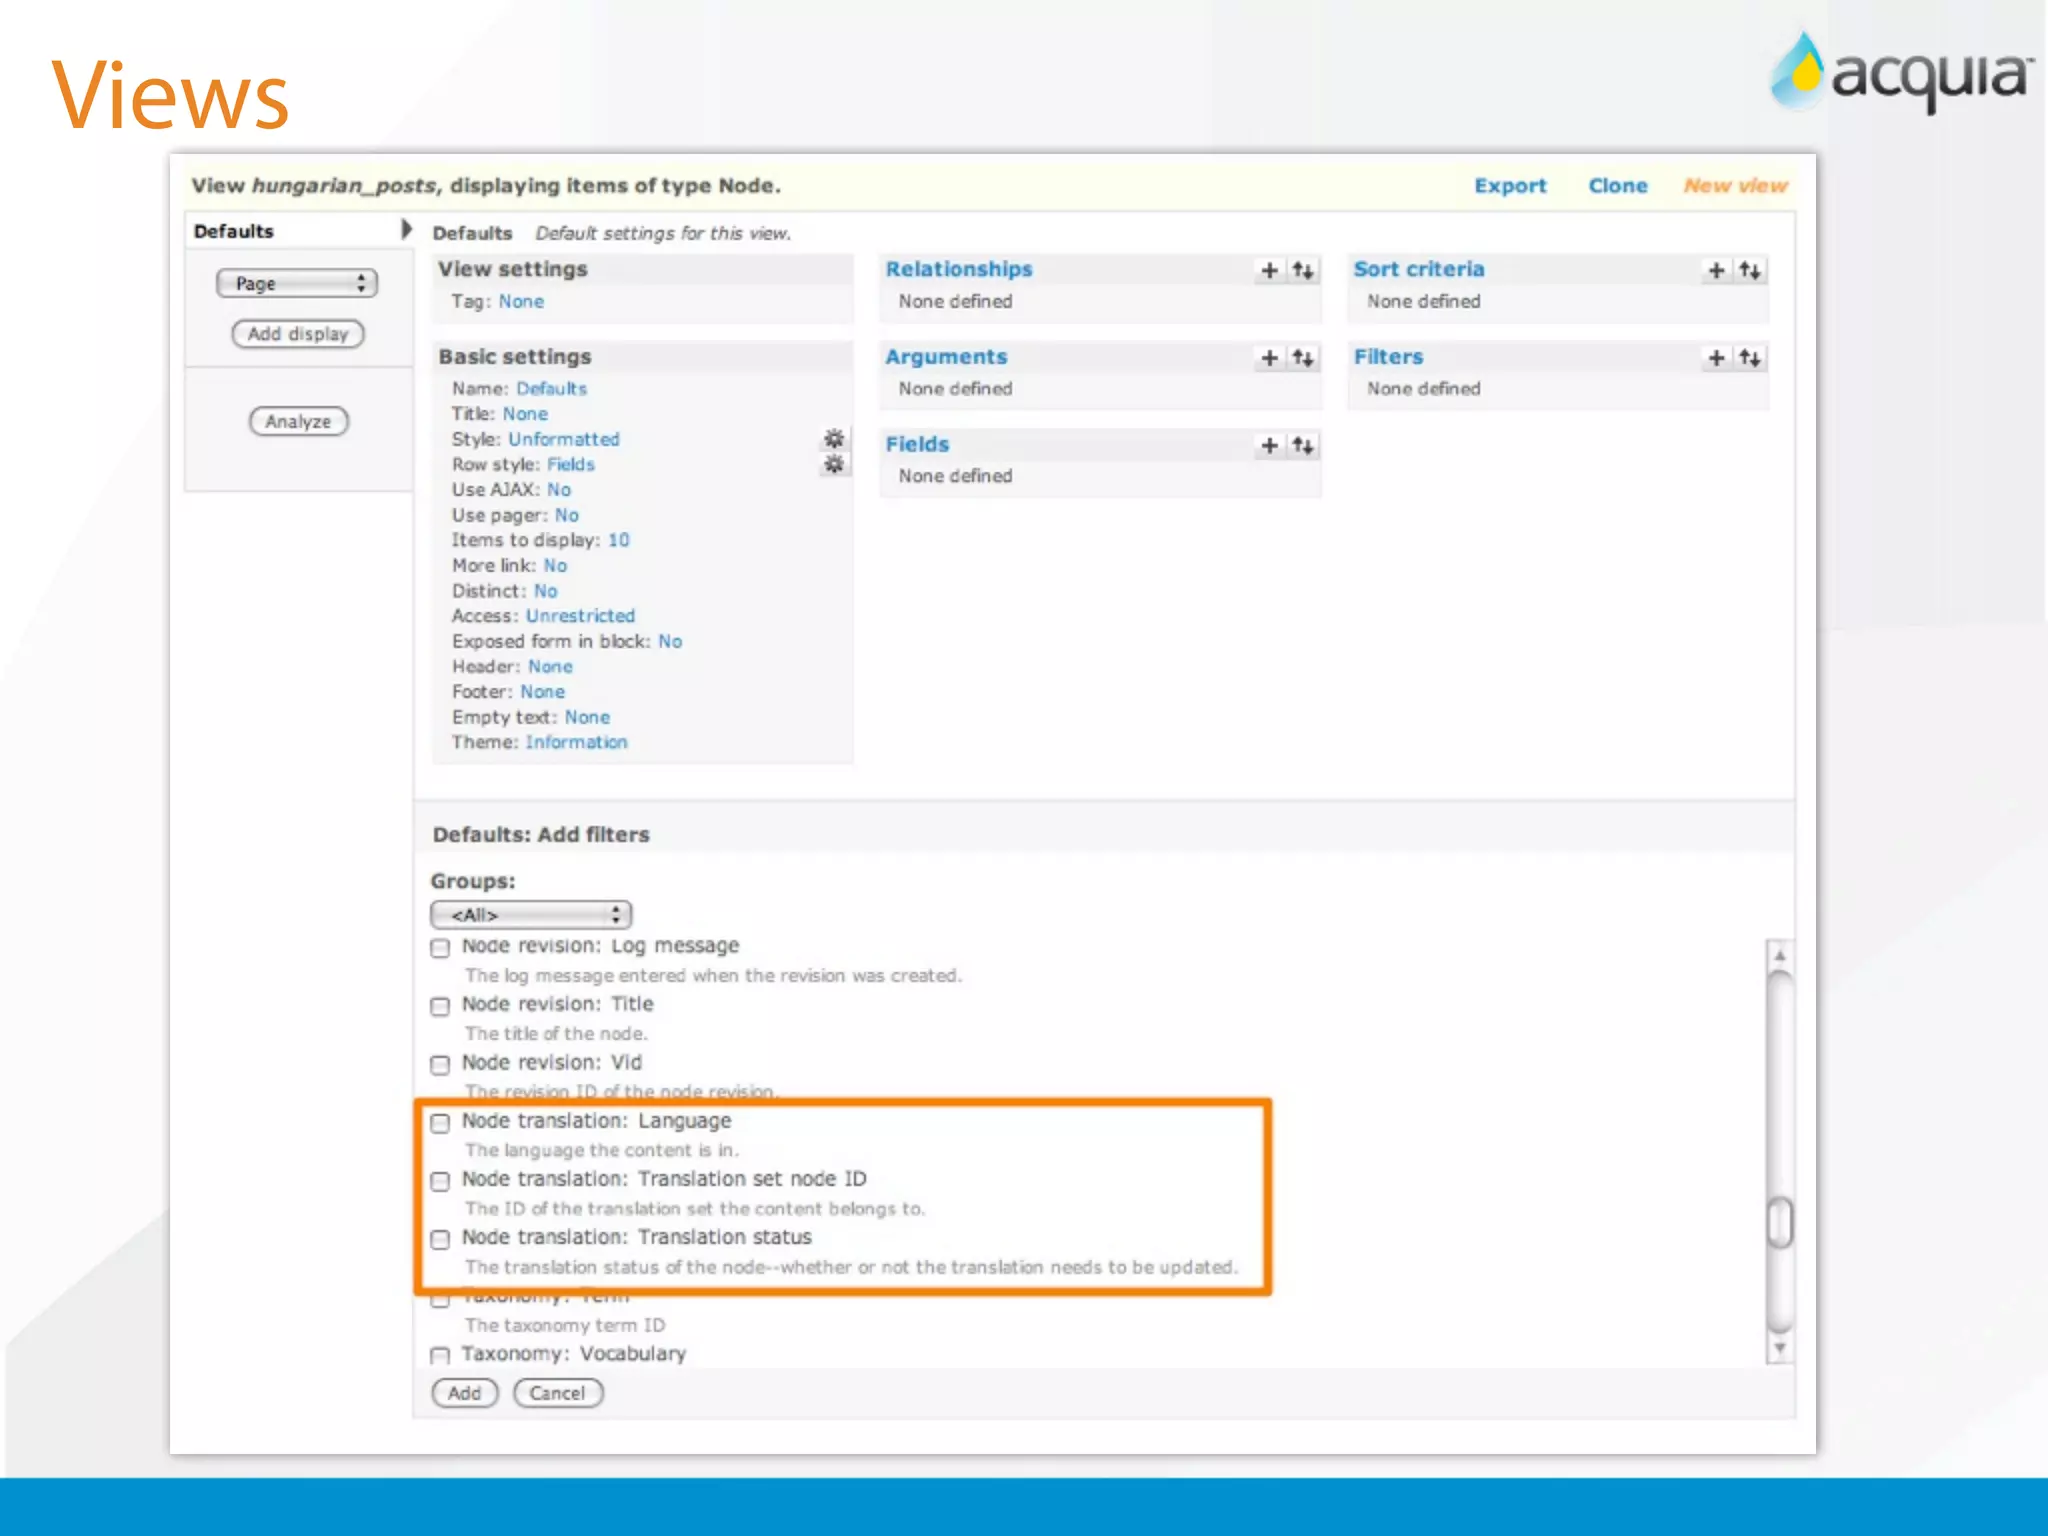Open the Page display type dropdown
Image resolution: width=2048 pixels, height=1536 pixels.
tap(297, 284)
